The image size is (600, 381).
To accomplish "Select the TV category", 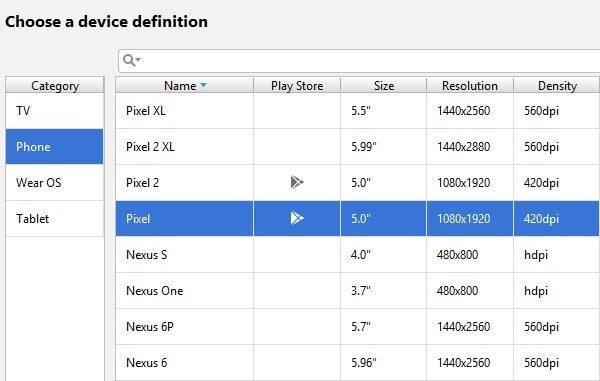I will click(x=54, y=111).
